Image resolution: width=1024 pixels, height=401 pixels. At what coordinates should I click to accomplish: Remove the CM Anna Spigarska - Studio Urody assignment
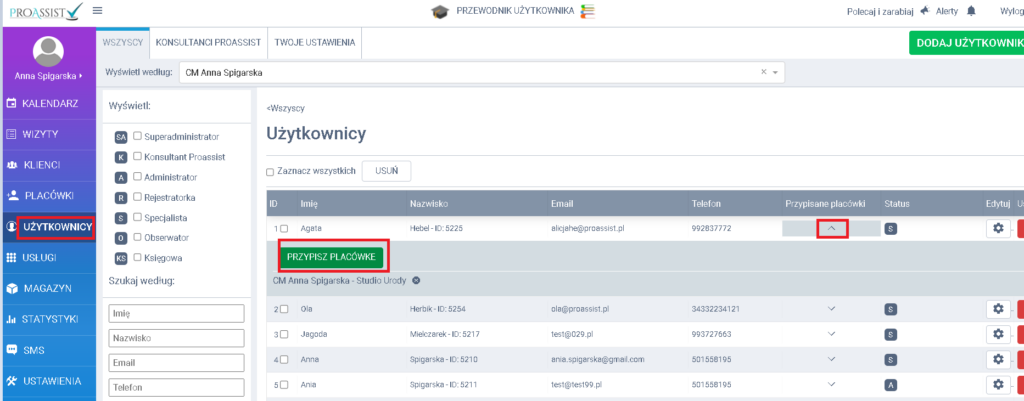coord(416,281)
